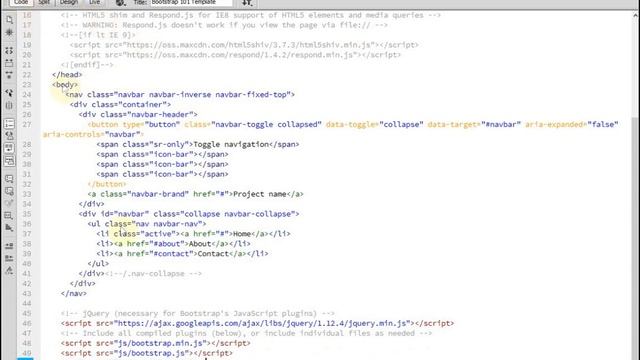
Task: Click the Balance Braces icon
Action: pyautogui.click(x=9, y=105)
